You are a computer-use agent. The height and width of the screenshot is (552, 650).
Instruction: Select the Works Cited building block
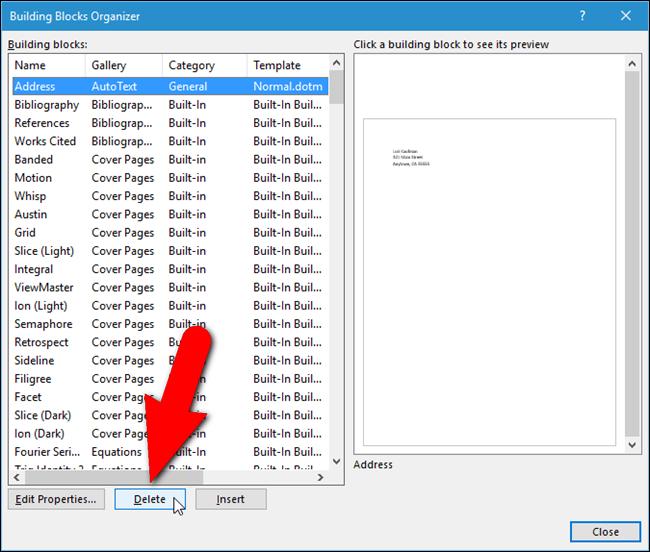(170, 141)
